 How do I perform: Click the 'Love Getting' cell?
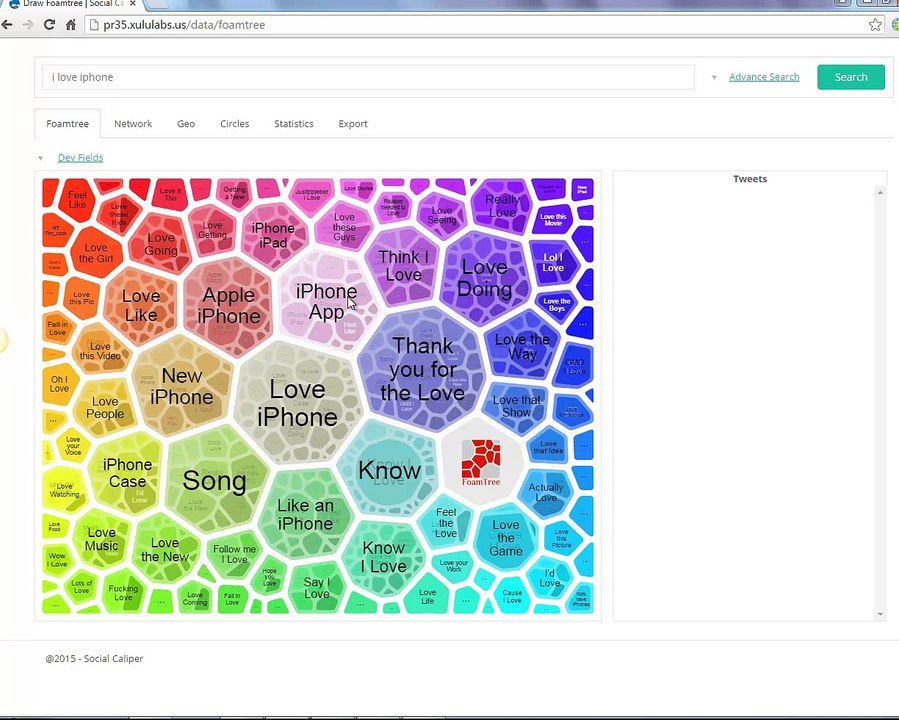pos(212,229)
